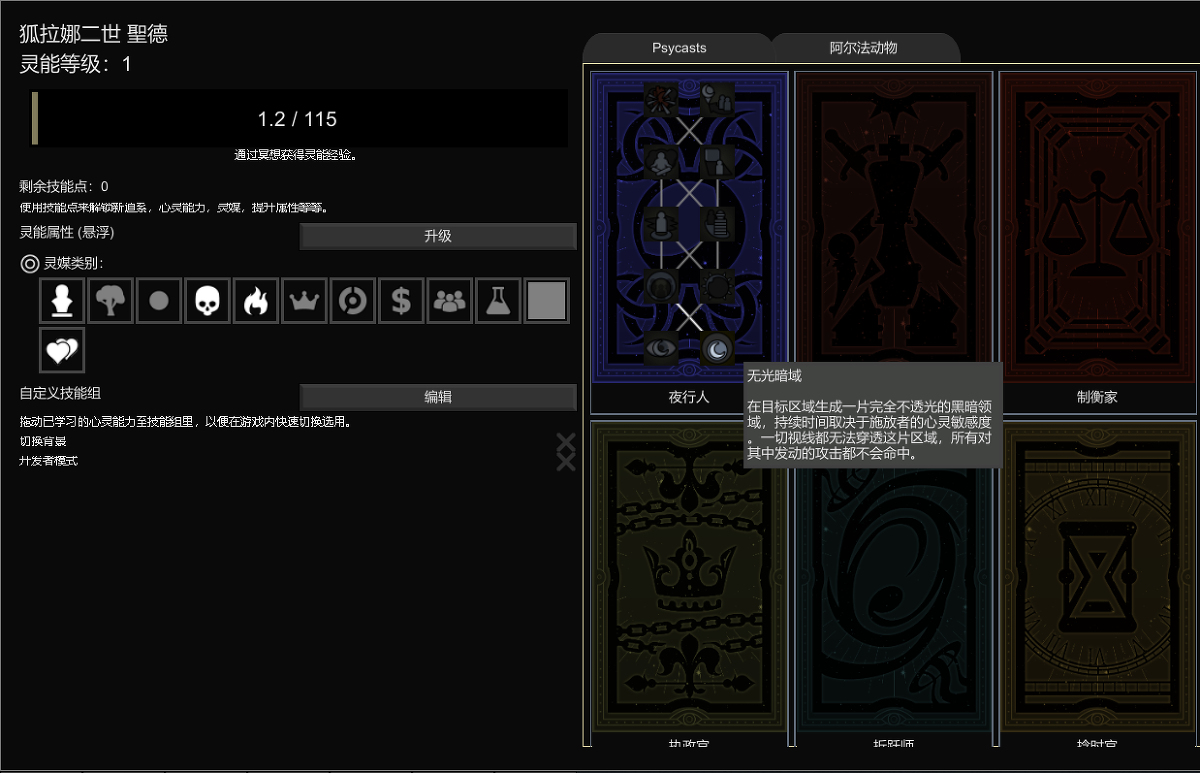Pick the moon-over-people ability in 夜行人 tree
Viewport: 1200px width, 773px height.
coord(716,99)
